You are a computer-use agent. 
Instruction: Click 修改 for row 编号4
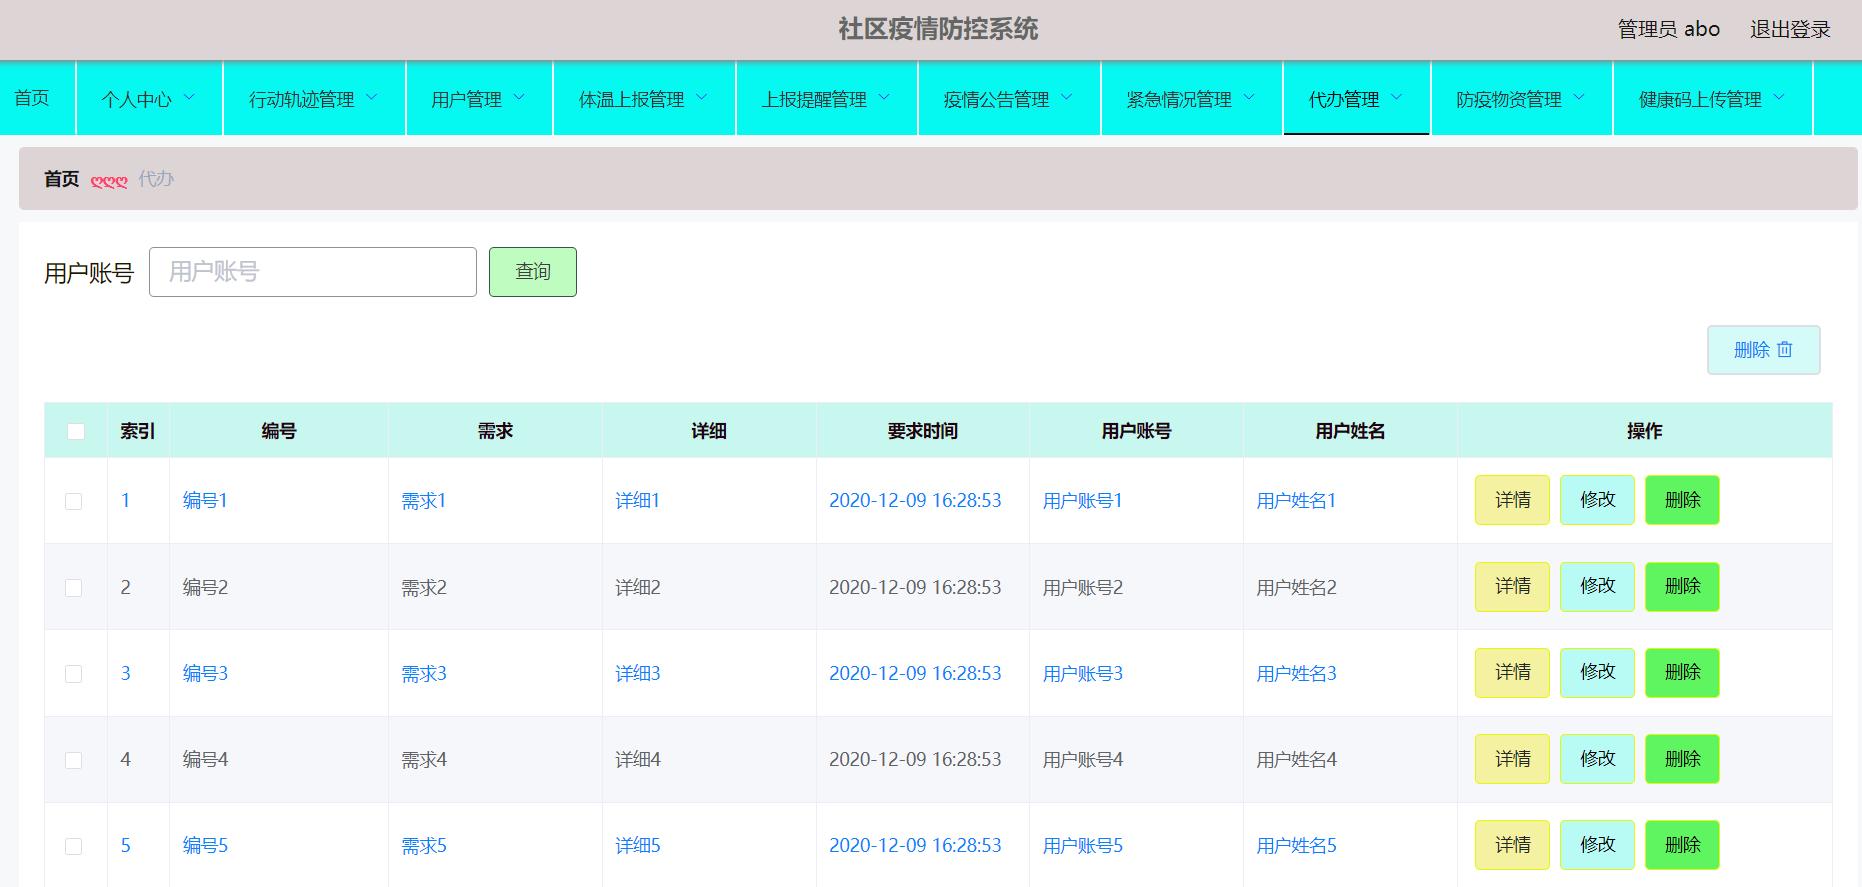pos(1597,759)
